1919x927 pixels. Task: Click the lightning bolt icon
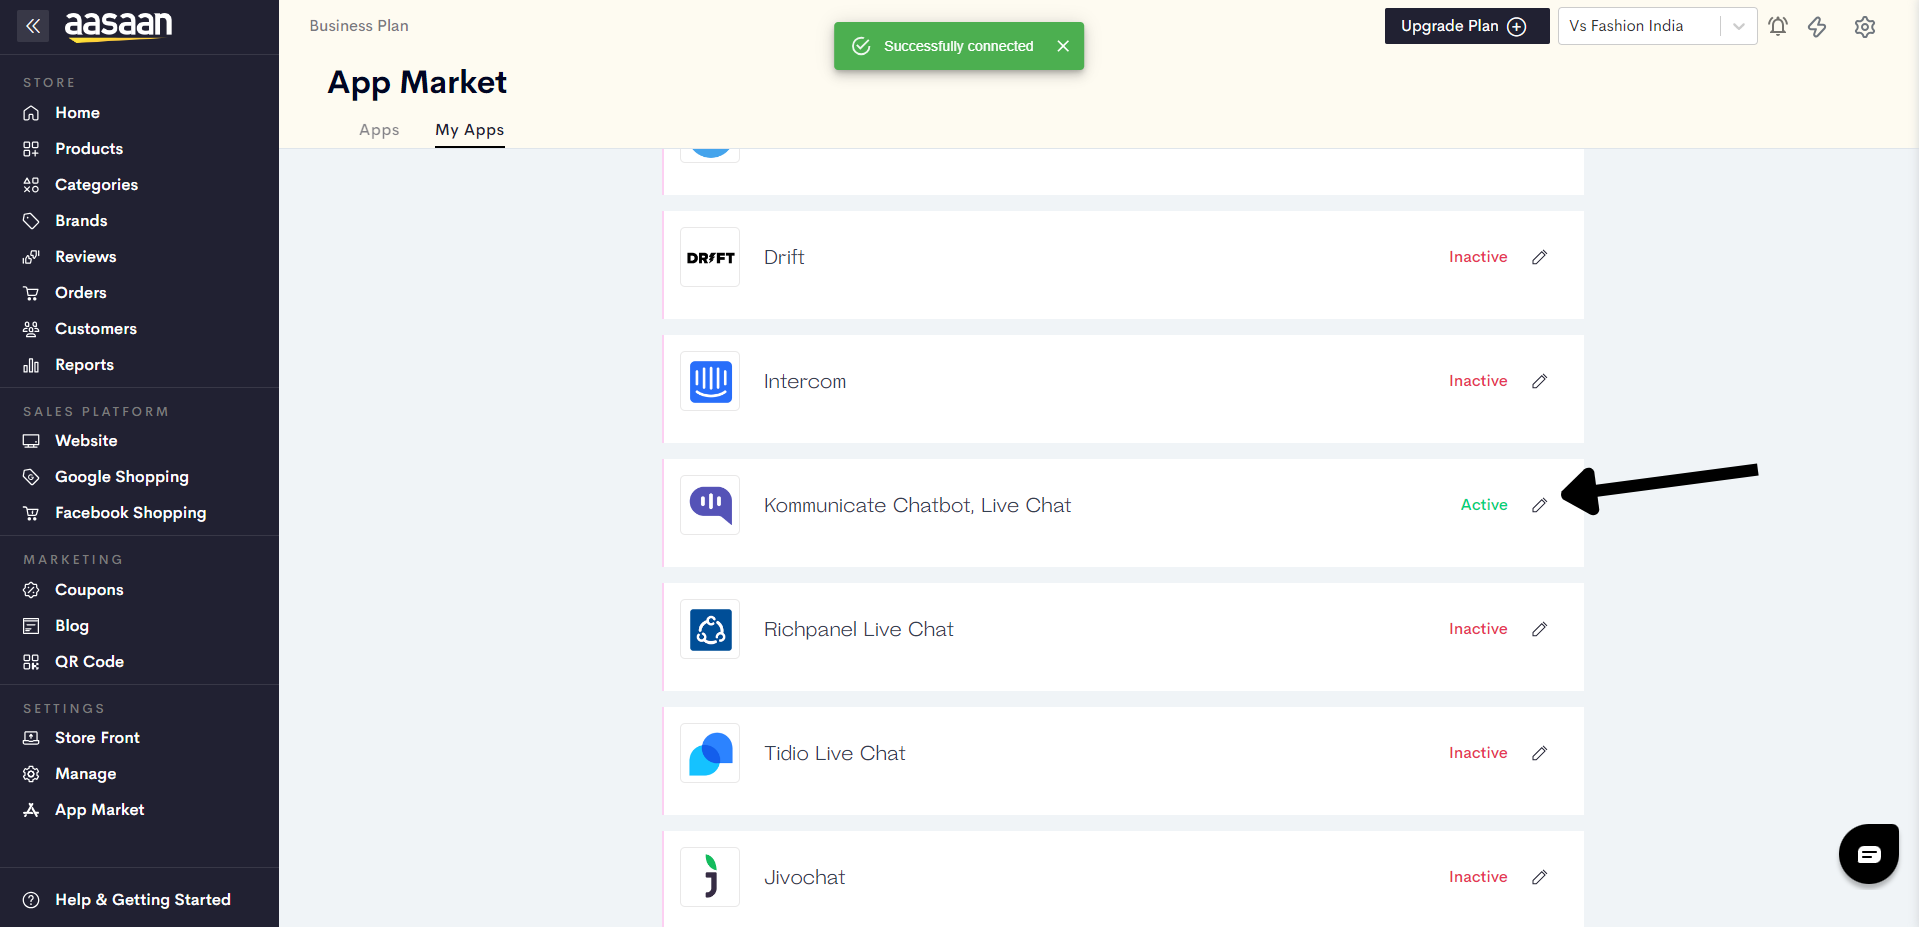1817,27
